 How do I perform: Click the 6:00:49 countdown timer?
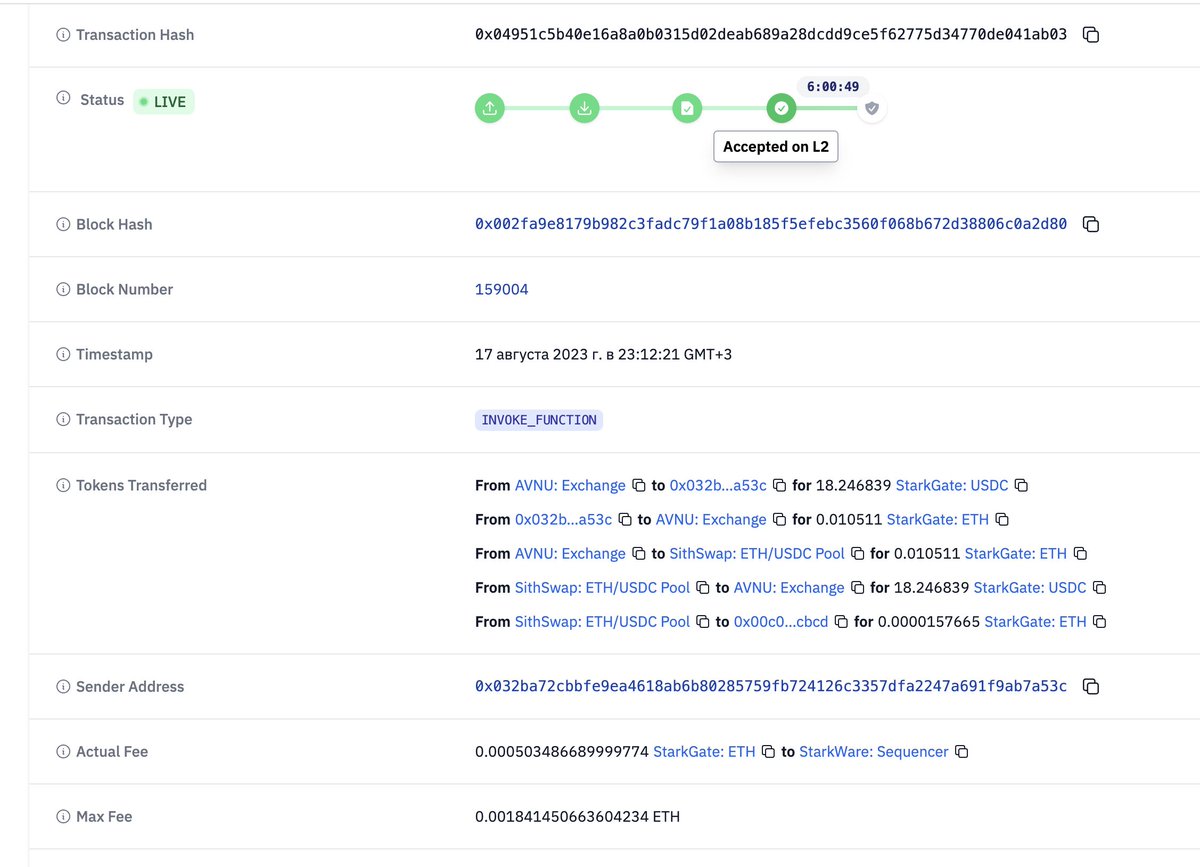coord(832,87)
